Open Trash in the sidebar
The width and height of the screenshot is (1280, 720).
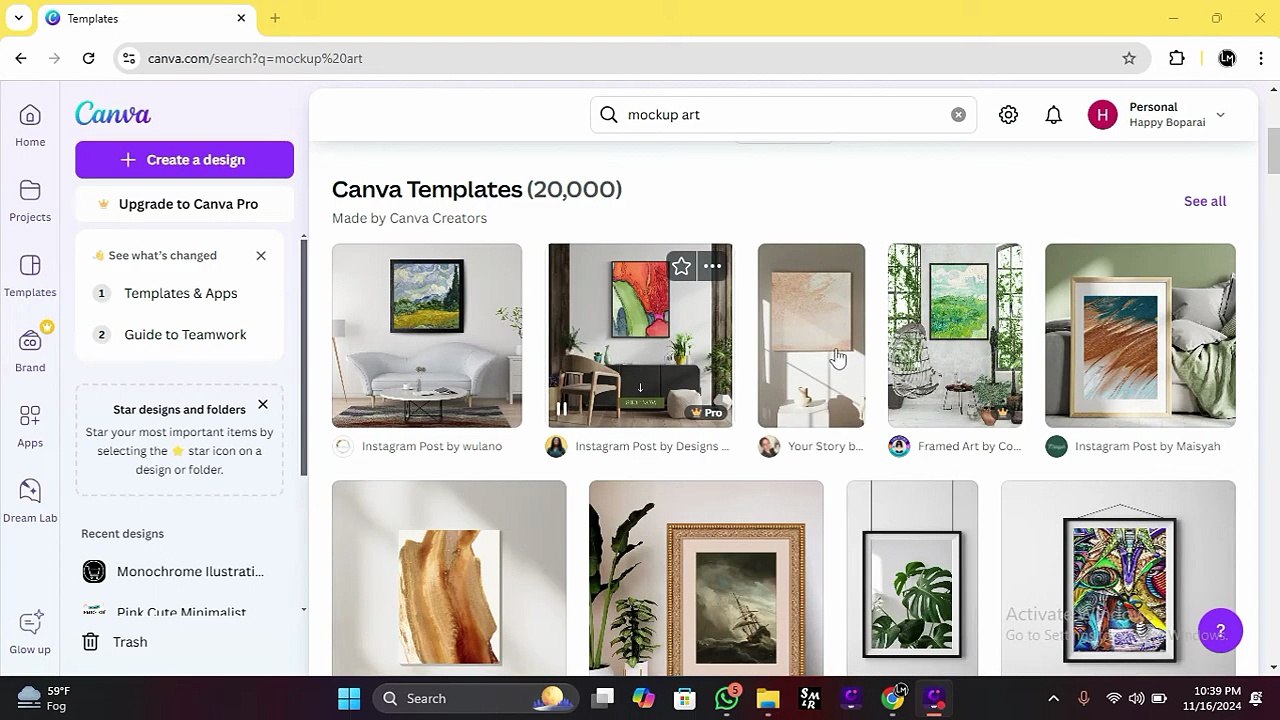115,642
